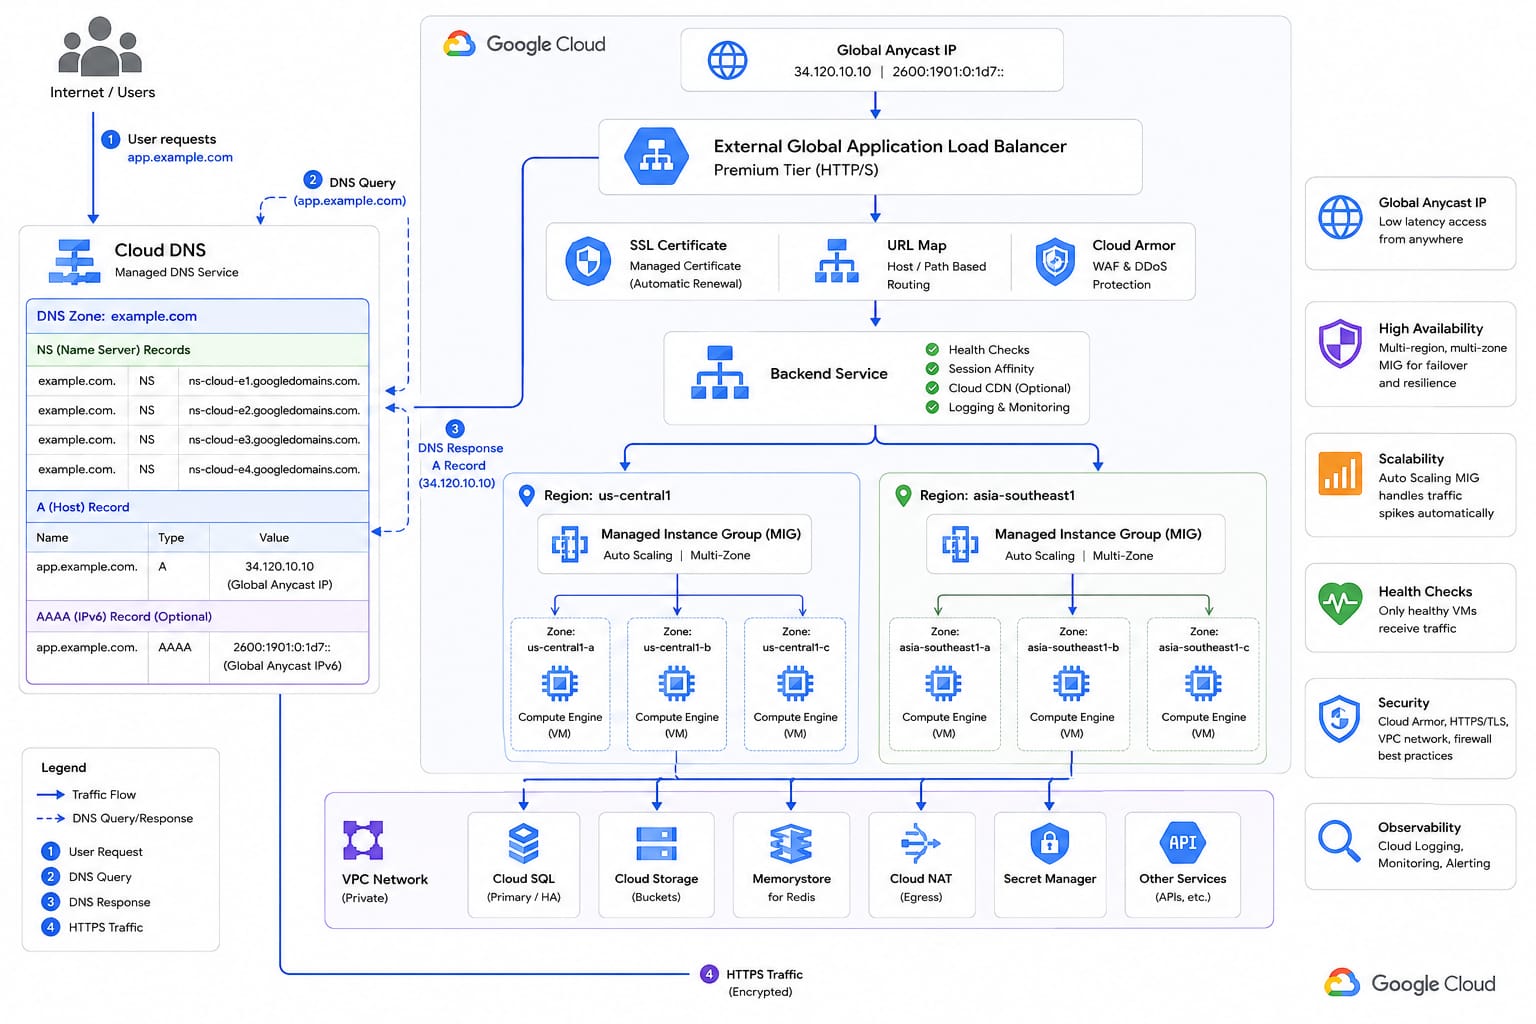Click the High Availability shield icon in sidebar
The width and height of the screenshot is (1536, 1024).
[x=1340, y=344]
